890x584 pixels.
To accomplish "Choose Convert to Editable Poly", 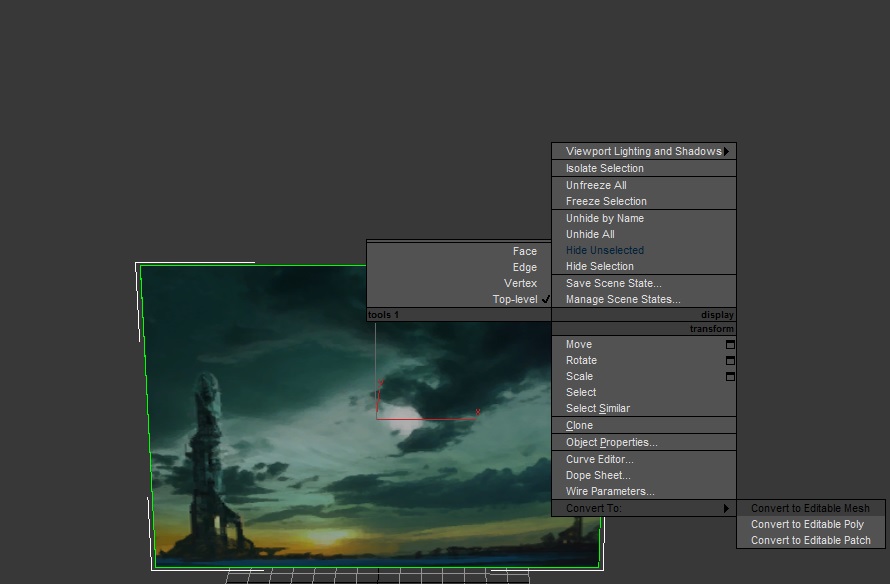I will click(x=807, y=524).
